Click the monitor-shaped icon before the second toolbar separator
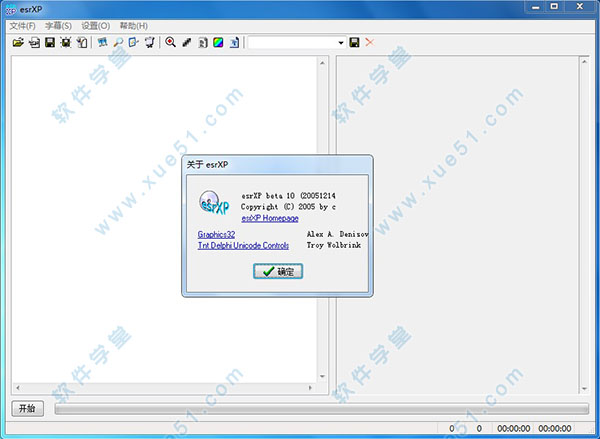 pos(150,42)
